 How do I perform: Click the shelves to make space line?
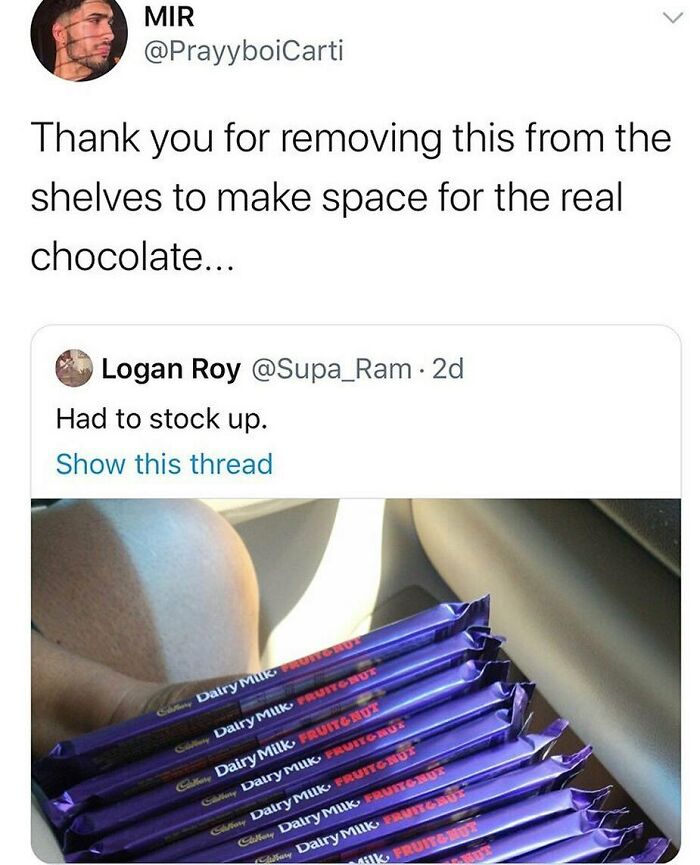click(x=327, y=197)
